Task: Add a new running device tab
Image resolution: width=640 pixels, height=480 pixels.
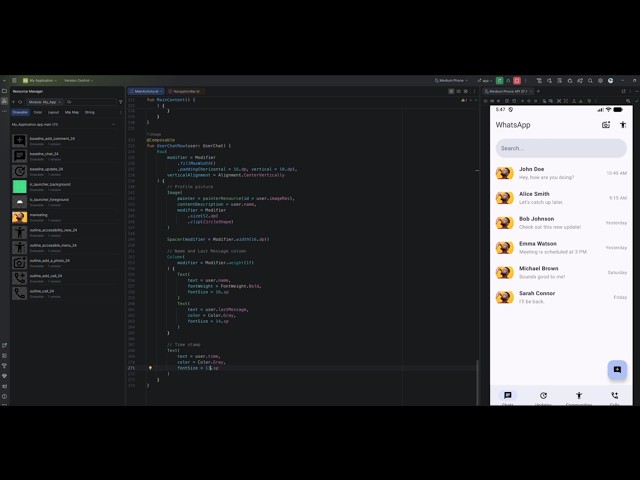Action: pos(538,91)
